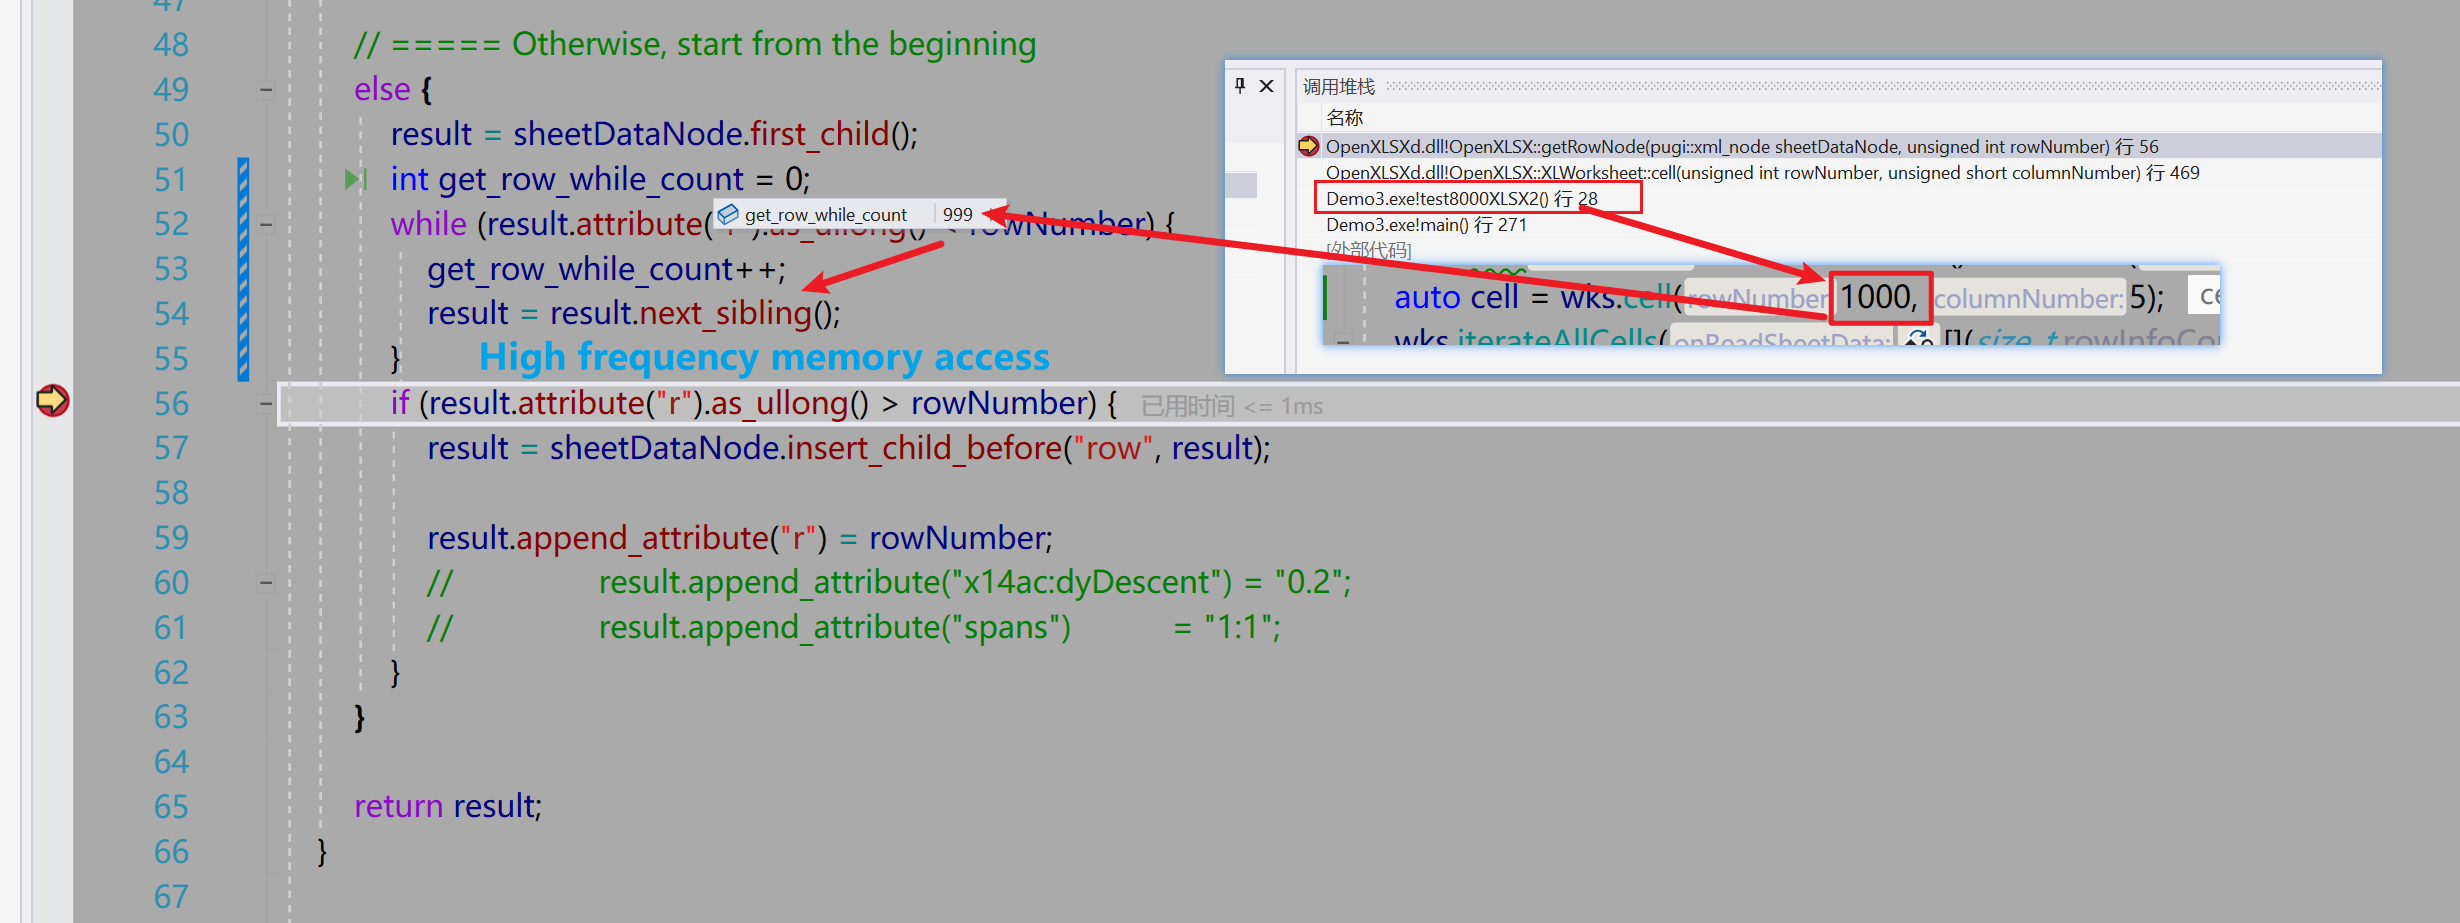Select the XLWorksheet::cell call stack frame
Image resolution: width=2460 pixels, height=923 pixels.
point(1762,173)
